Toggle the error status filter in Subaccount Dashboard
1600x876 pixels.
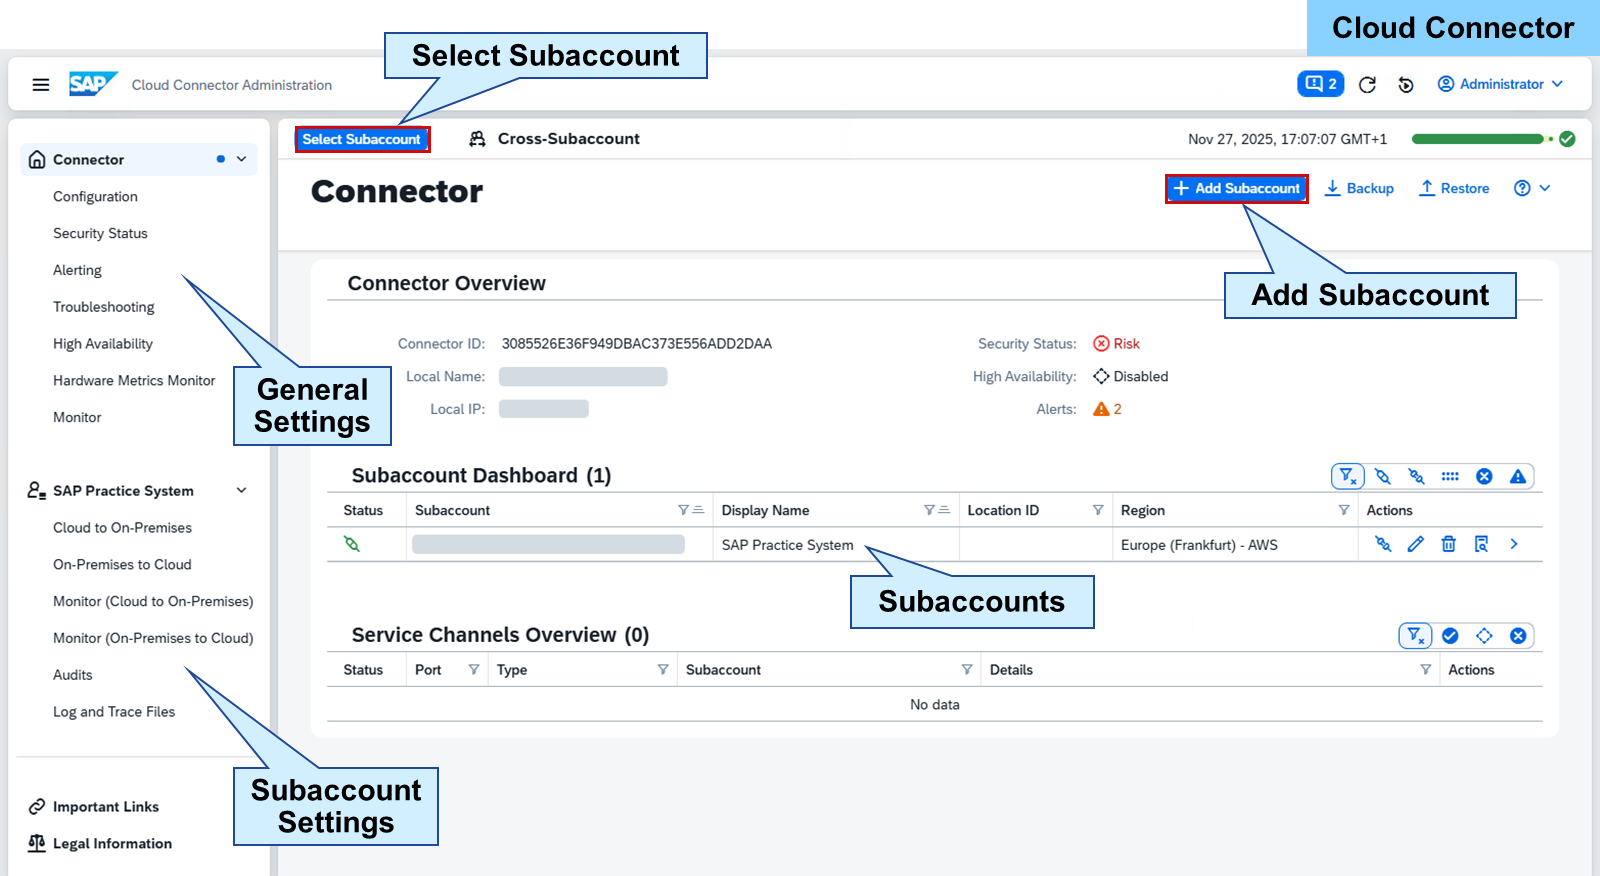1484,476
